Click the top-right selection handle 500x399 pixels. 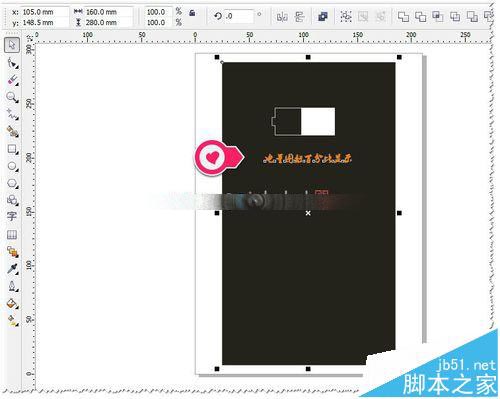(399, 57)
